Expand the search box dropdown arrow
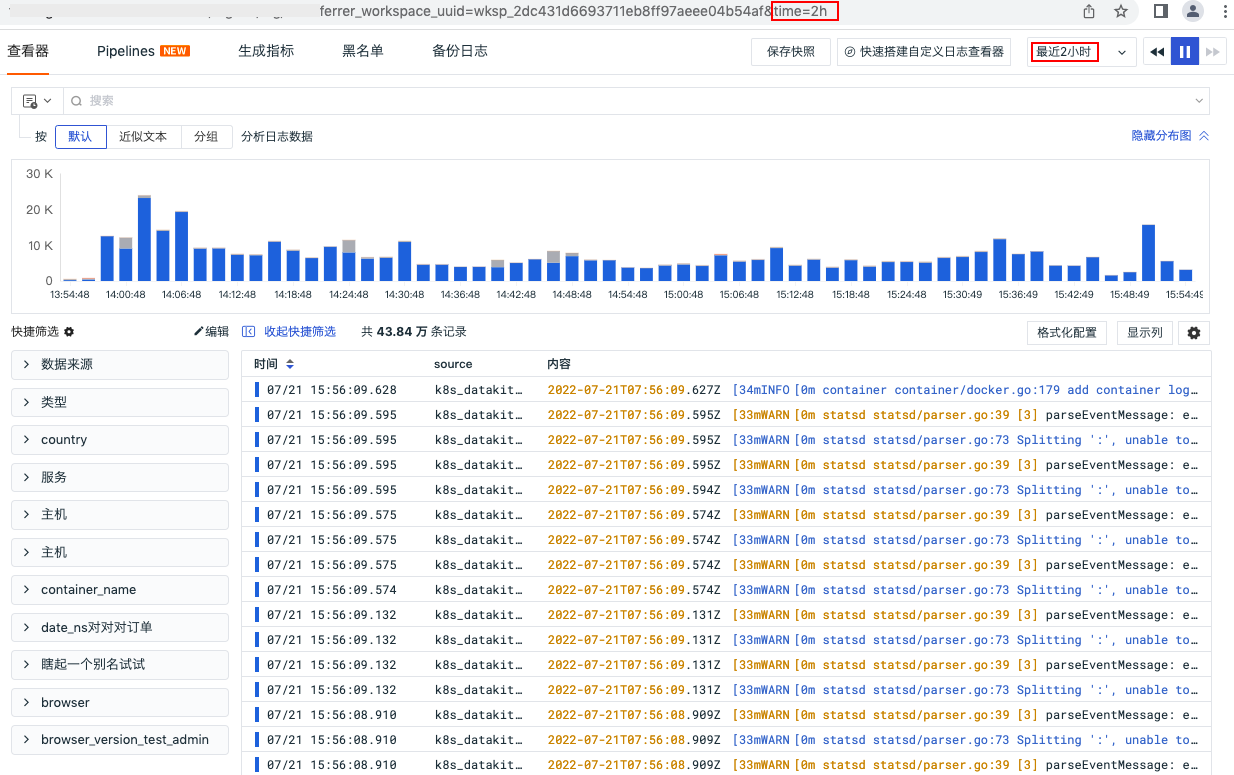1234x775 pixels. (x=1199, y=101)
